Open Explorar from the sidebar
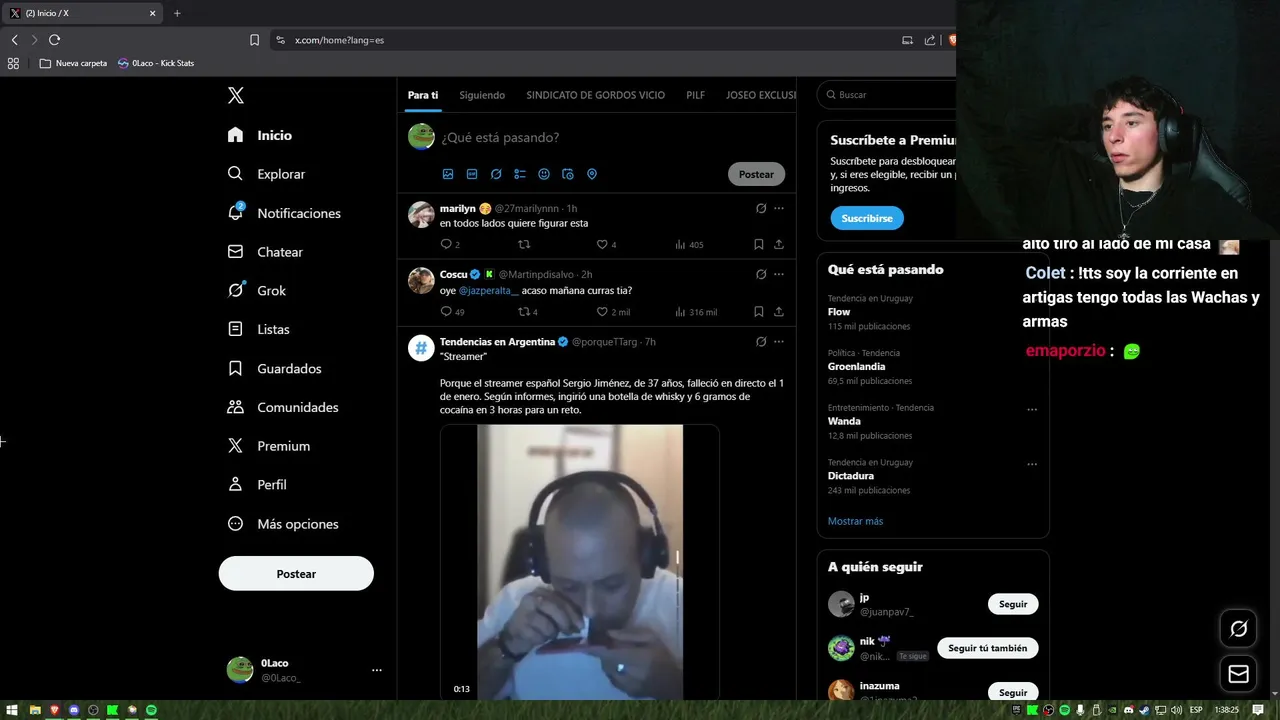 (266, 174)
